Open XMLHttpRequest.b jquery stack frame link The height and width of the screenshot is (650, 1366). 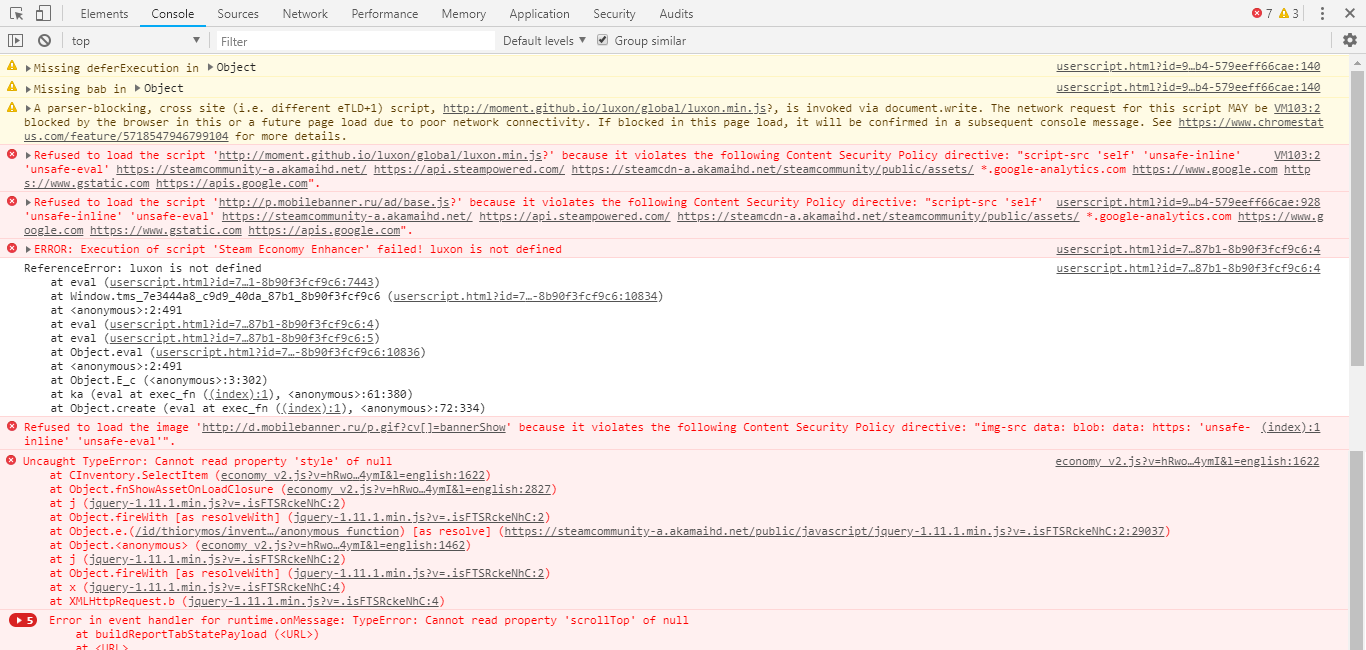coord(313,602)
